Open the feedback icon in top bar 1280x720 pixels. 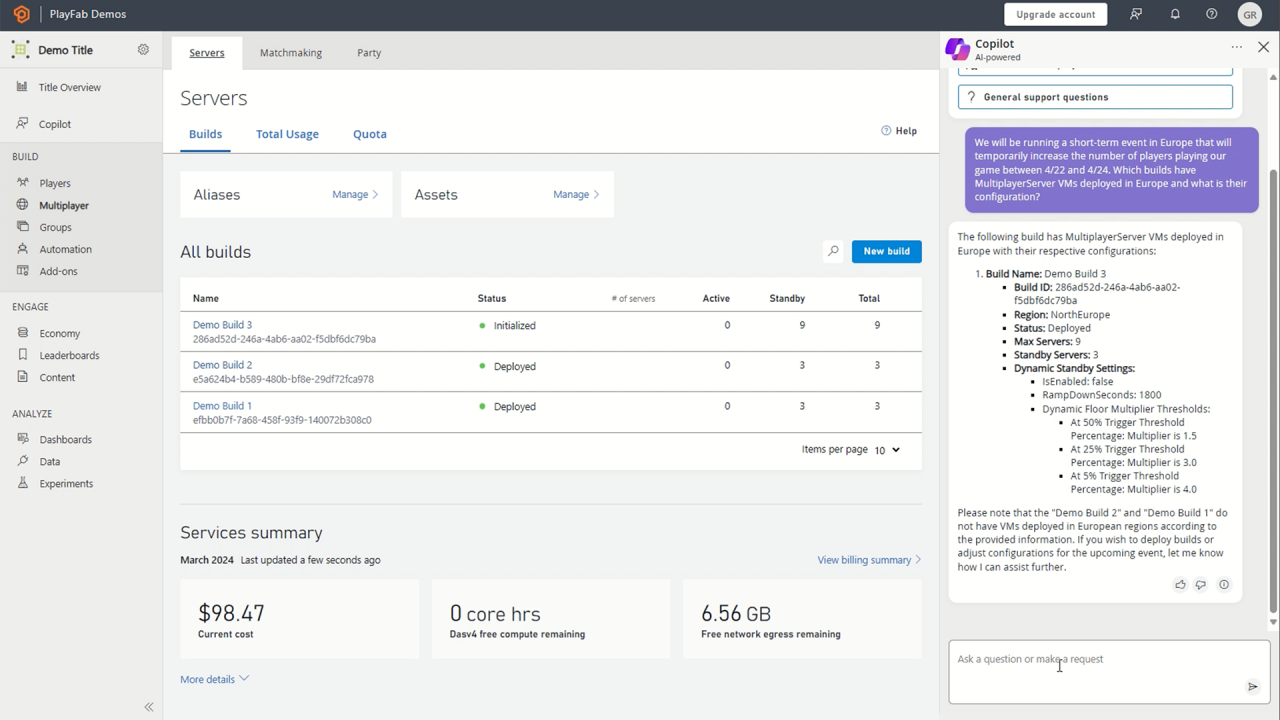click(1136, 14)
